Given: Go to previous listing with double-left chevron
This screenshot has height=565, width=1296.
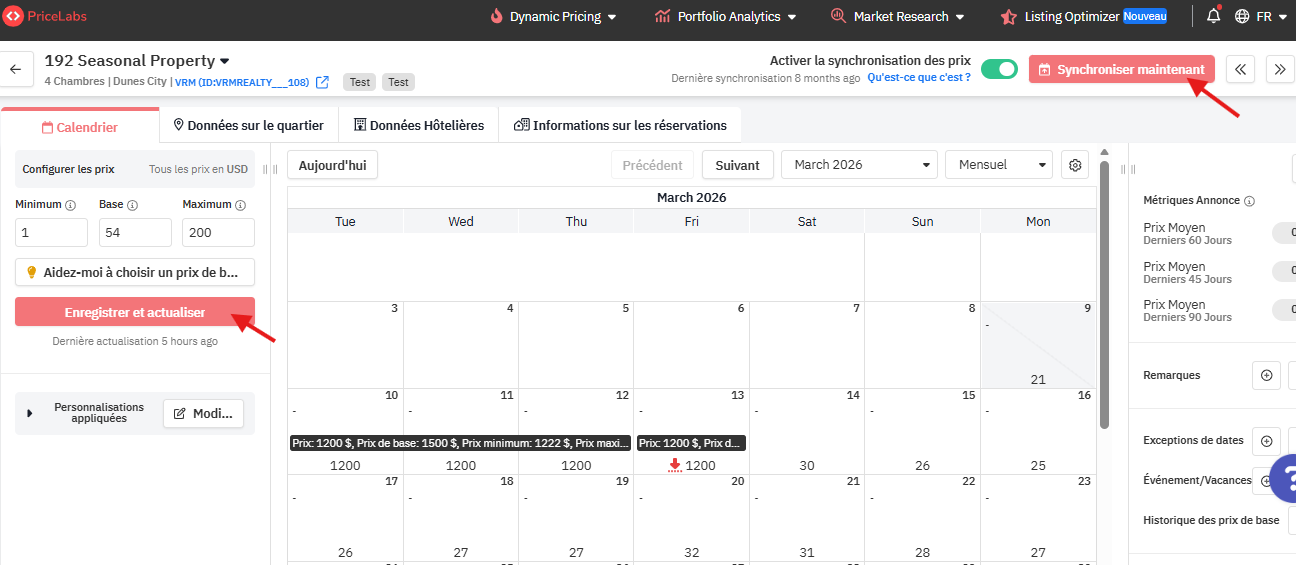Looking at the screenshot, I should pos(1240,69).
